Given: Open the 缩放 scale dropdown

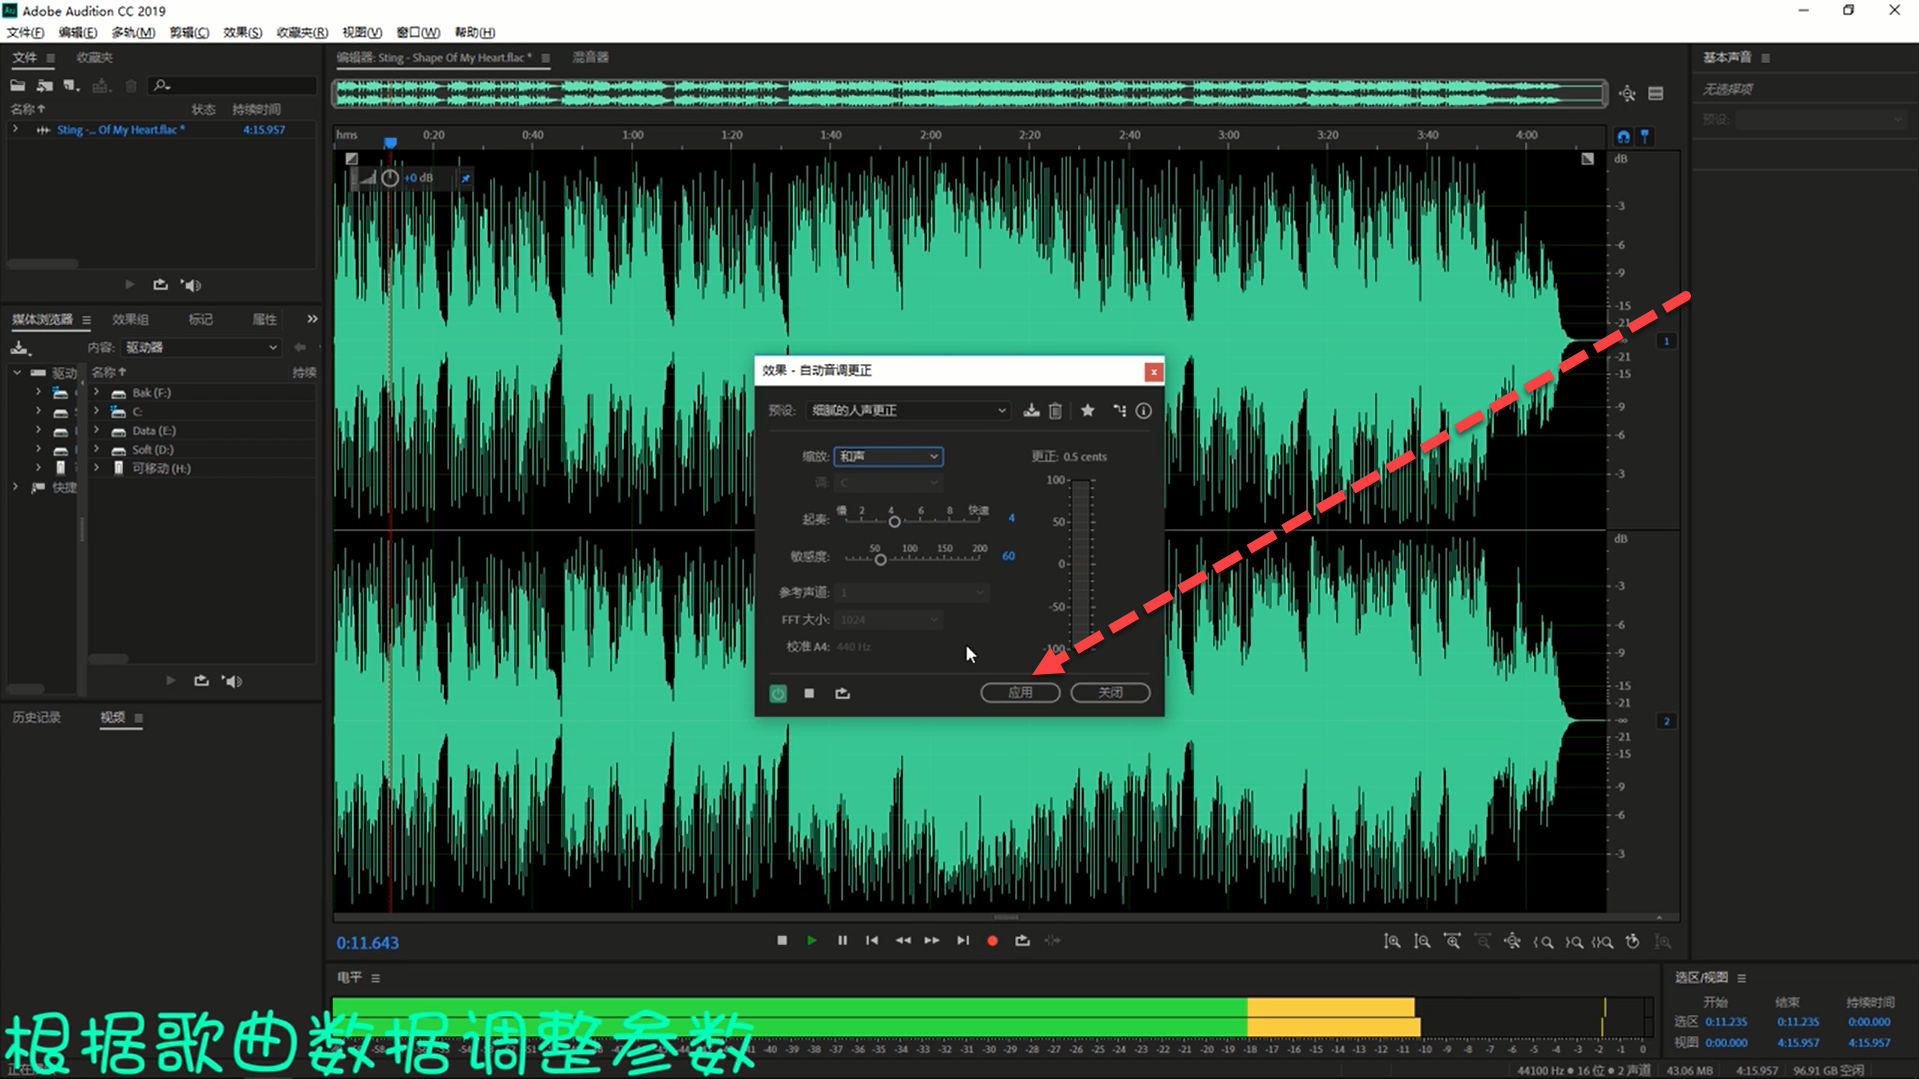Looking at the screenshot, I should 888,457.
